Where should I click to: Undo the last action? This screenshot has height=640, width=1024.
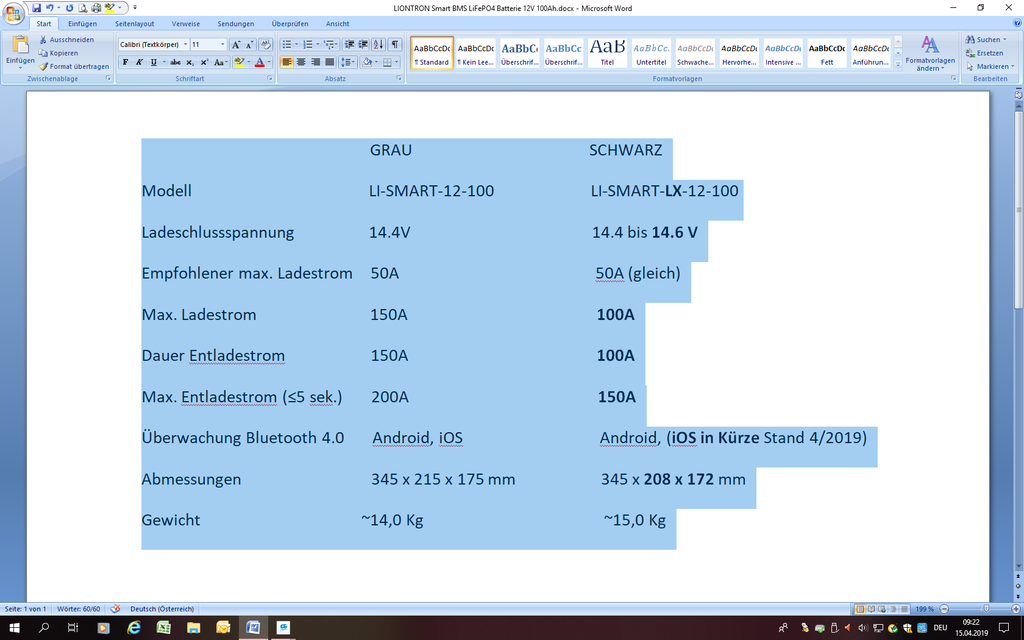pyautogui.click(x=49, y=8)
